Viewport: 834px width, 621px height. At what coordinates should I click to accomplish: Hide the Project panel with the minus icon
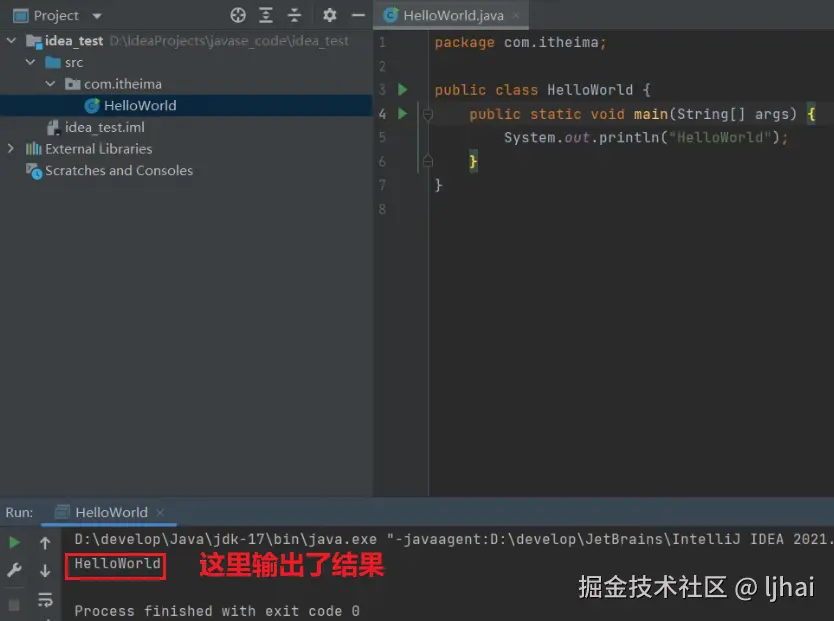(x=358, y=15)
